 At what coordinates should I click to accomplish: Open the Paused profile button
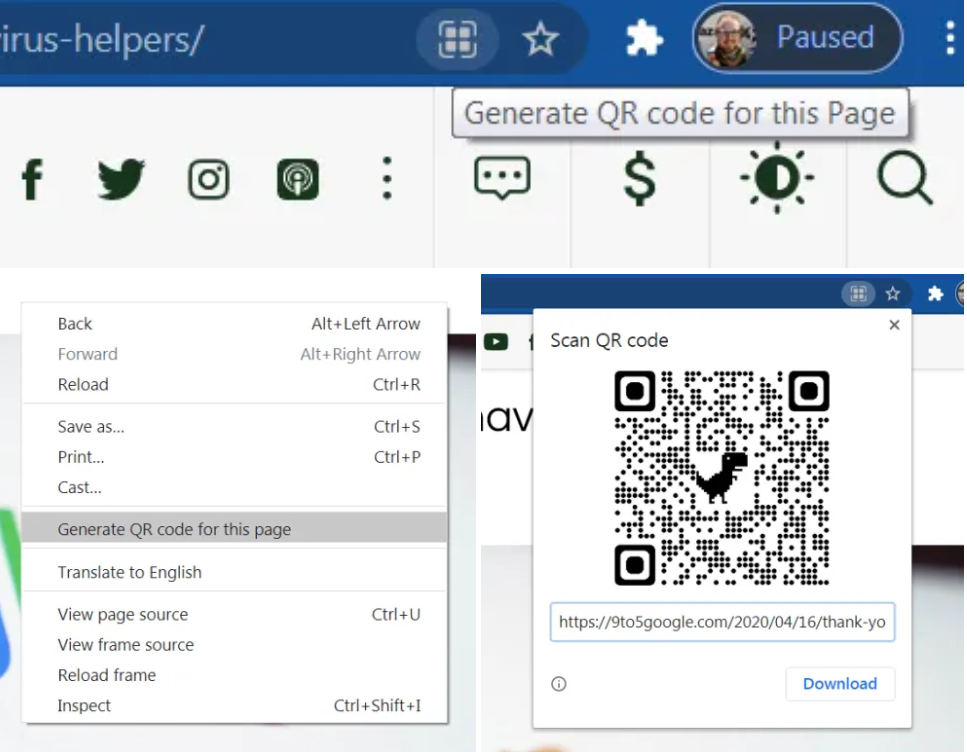point(797,38)
